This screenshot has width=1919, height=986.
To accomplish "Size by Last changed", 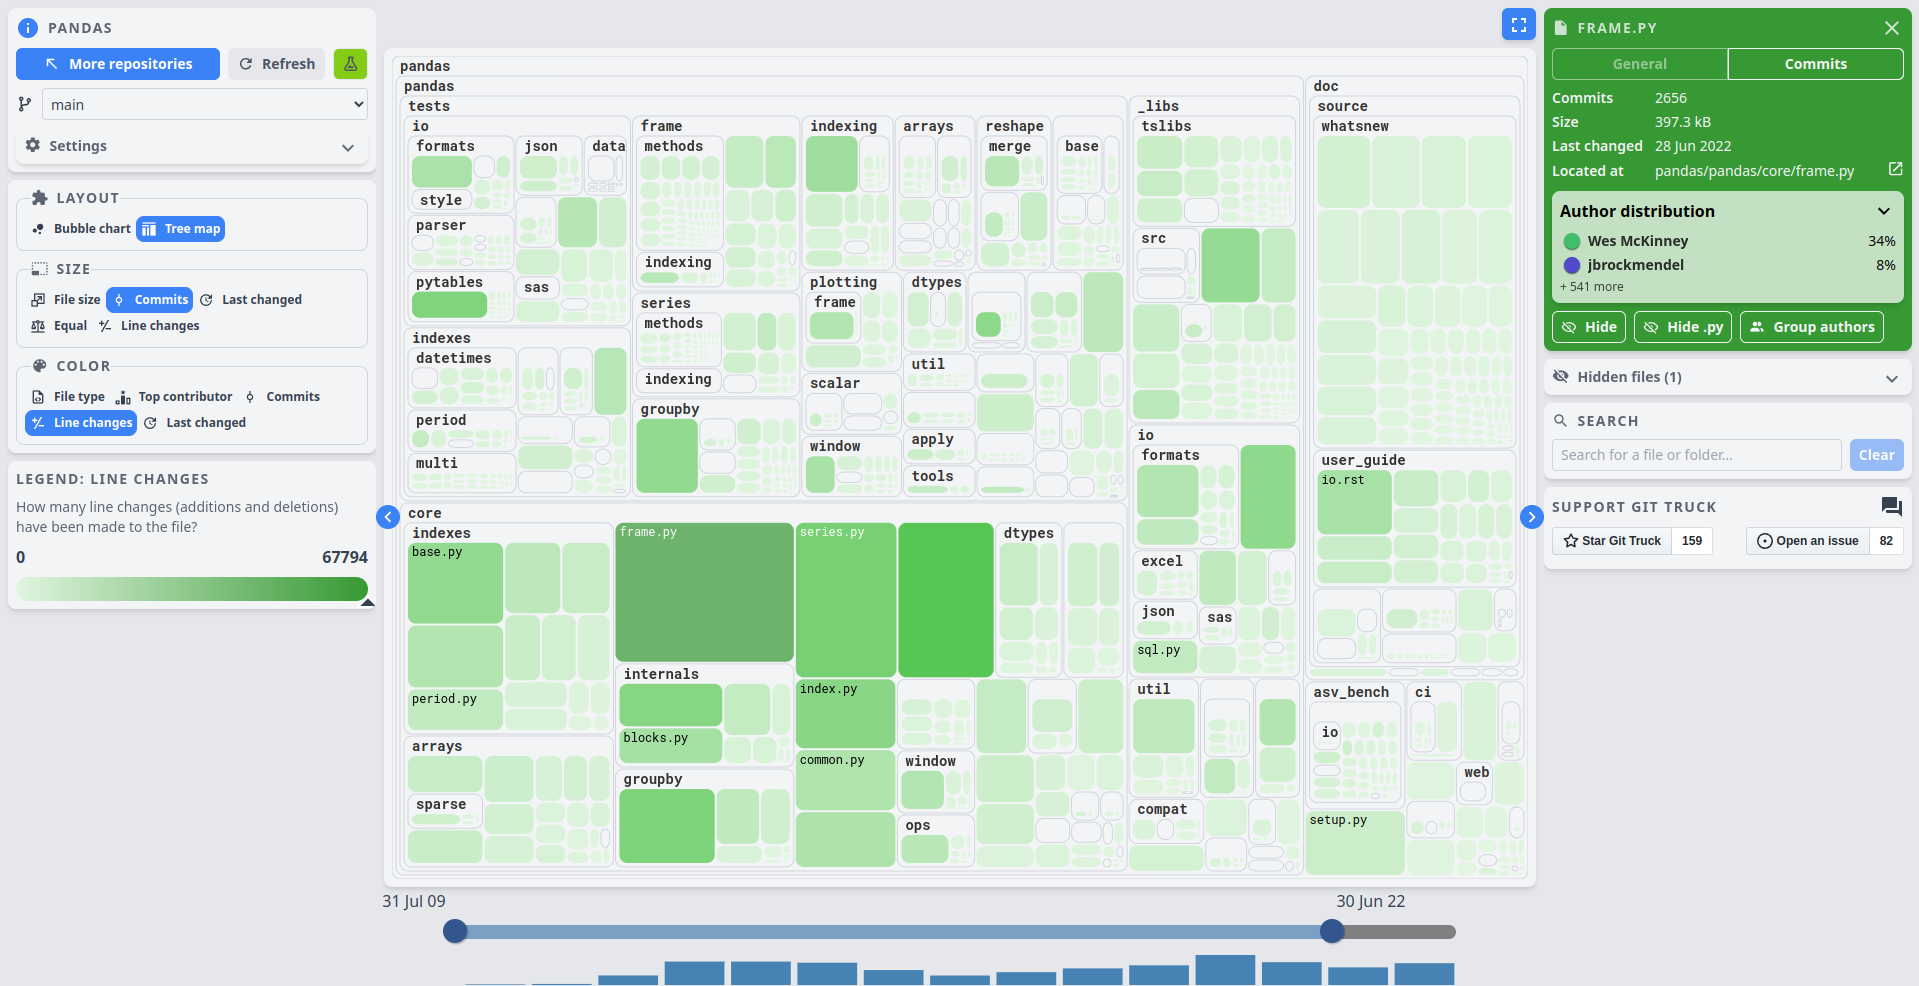I will pyautogui.click(x=250, y=299).
